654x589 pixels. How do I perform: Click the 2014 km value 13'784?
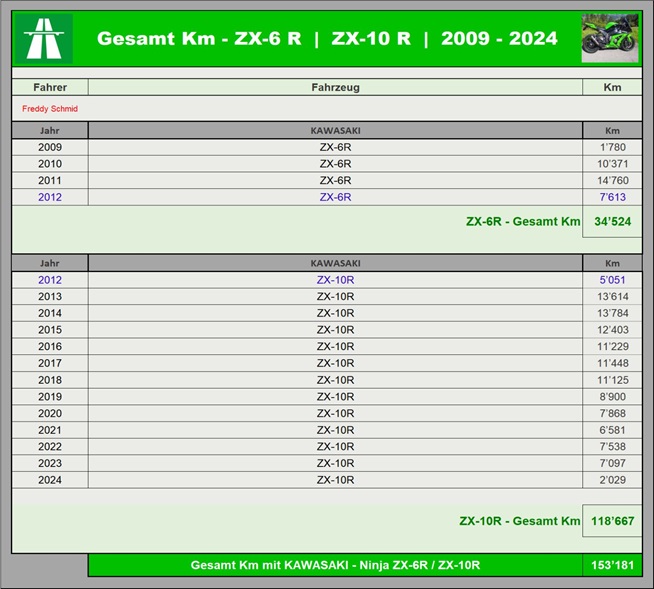point(612,313)
